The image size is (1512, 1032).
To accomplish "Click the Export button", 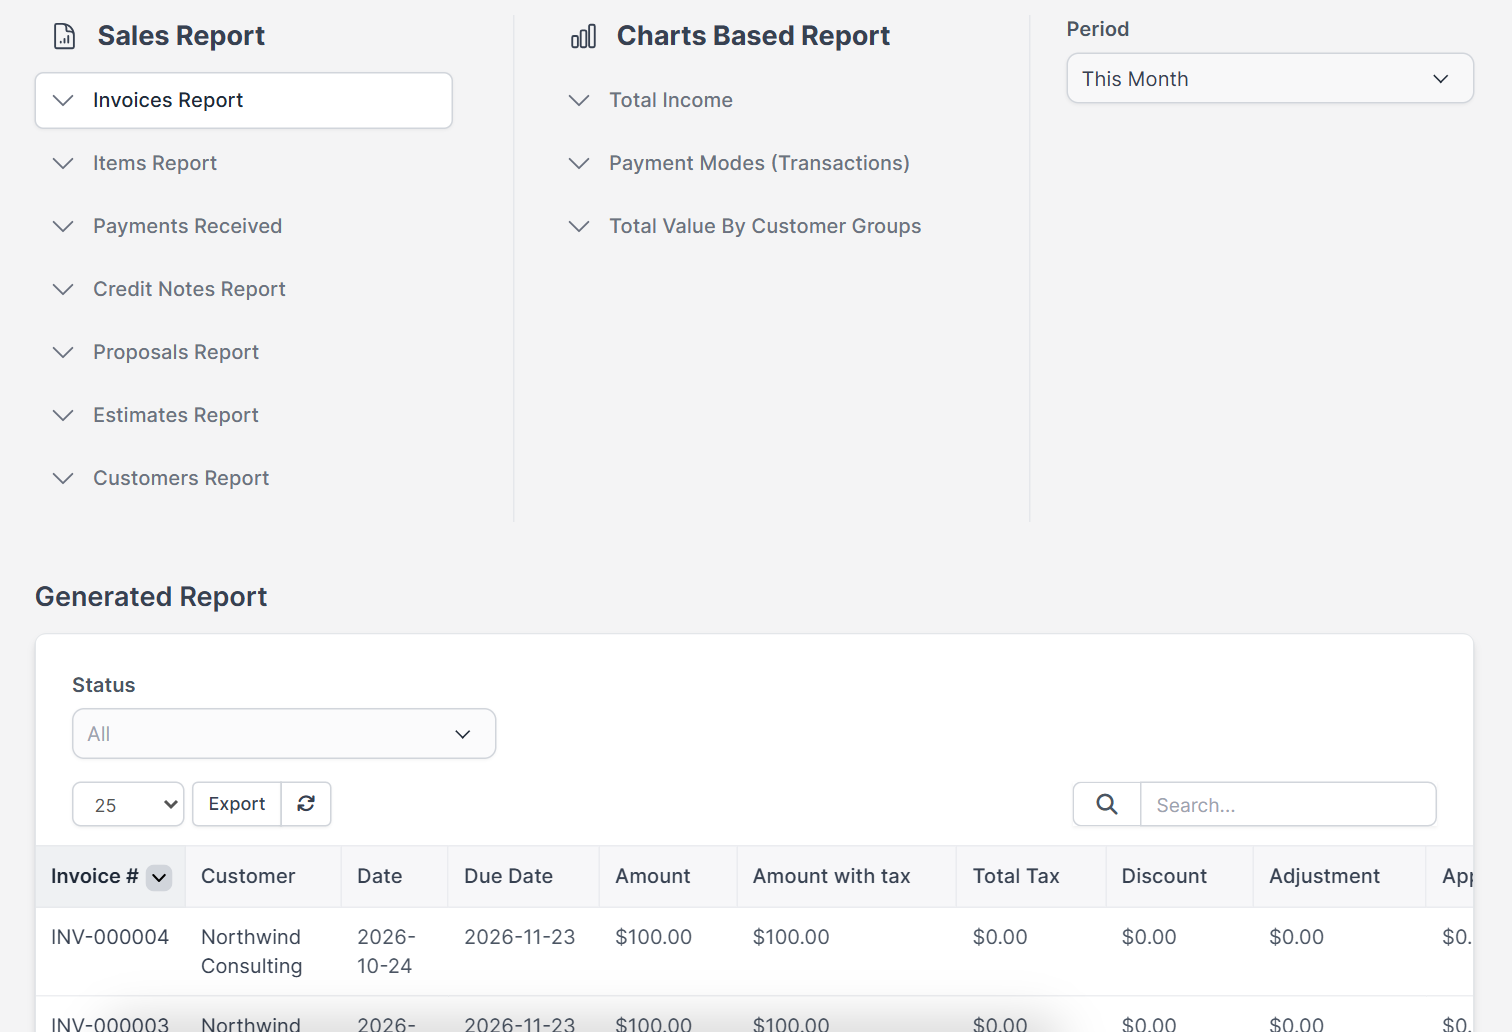I will click(x=237, y=804).
